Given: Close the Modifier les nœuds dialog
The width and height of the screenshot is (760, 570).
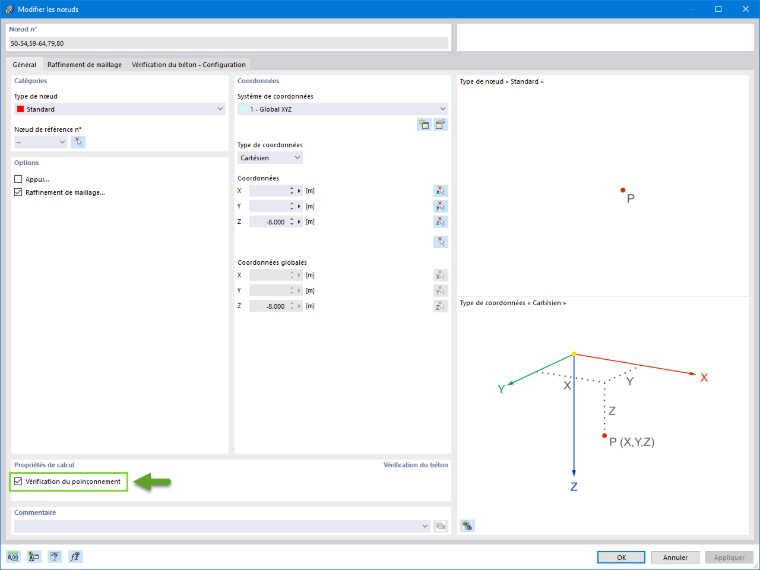Looking at the screenshot, I should pyautogui.click(x=745, y=9).
